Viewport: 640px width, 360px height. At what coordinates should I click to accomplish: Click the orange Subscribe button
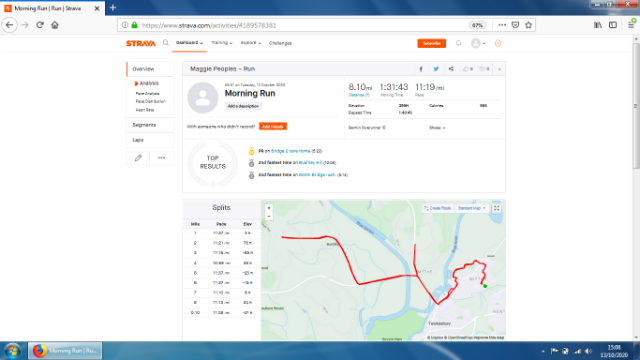[431, 43]
